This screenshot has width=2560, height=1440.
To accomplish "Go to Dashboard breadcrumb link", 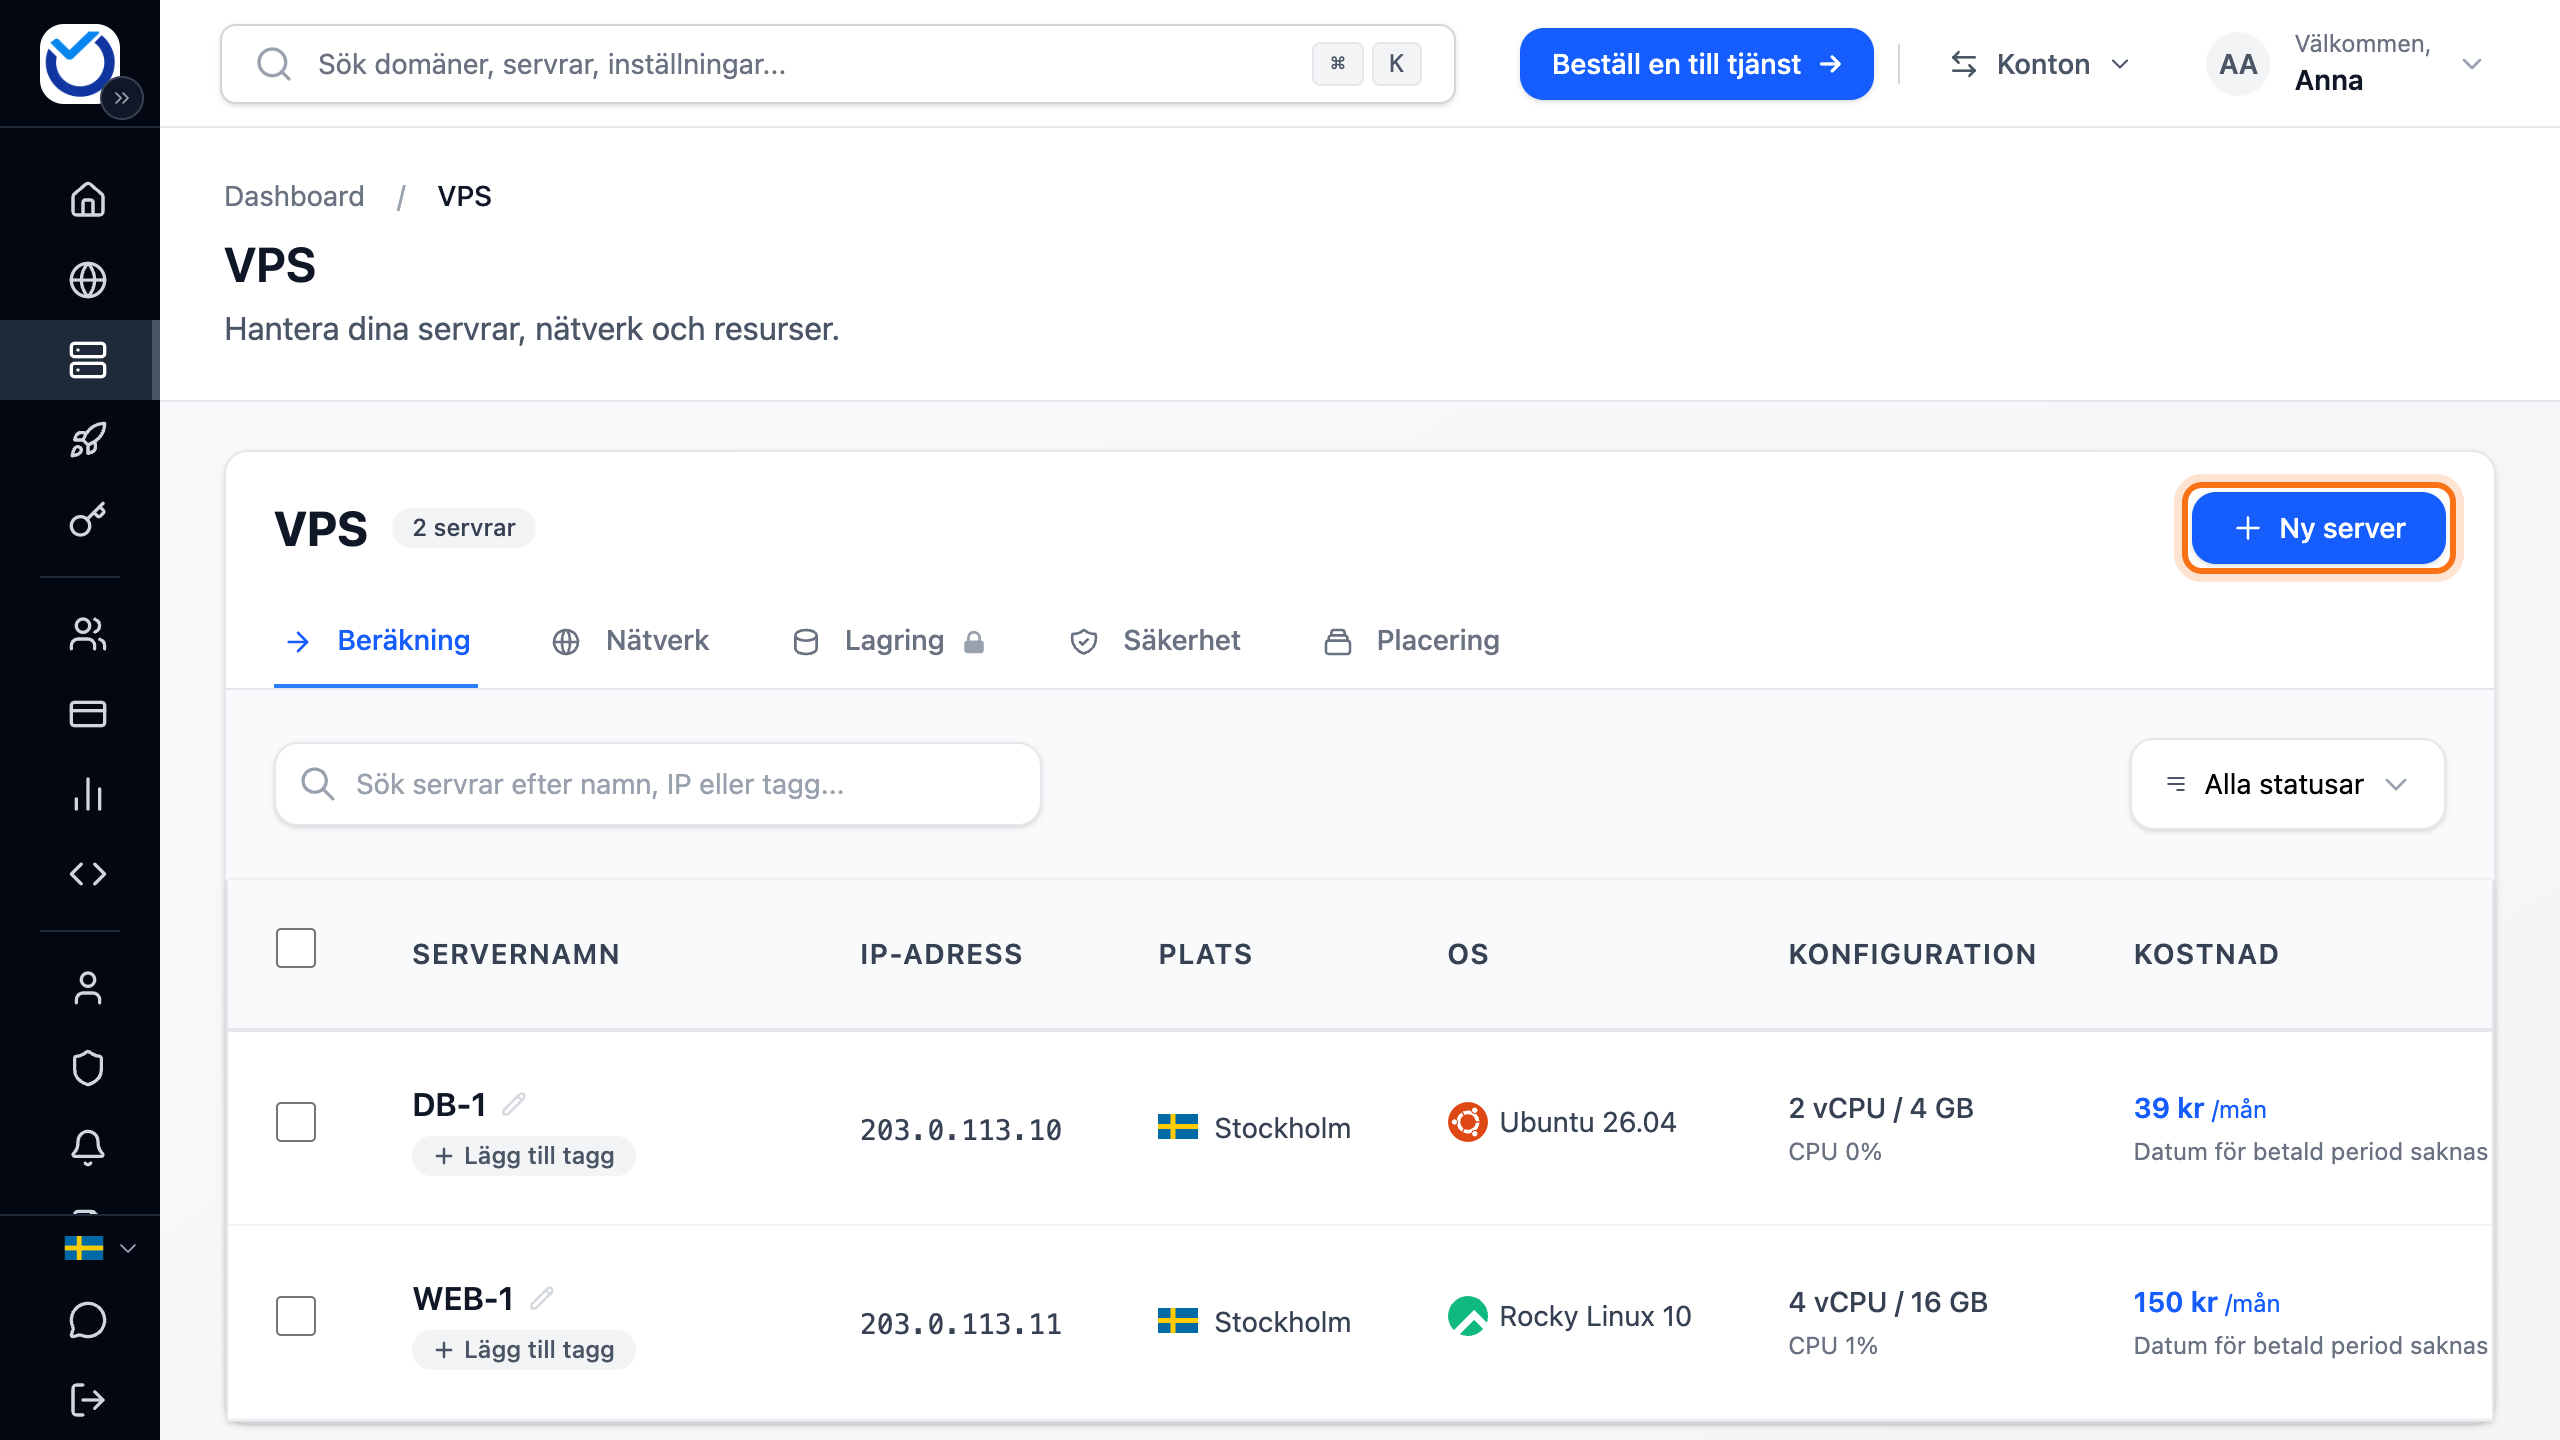I will coord(294,196).
